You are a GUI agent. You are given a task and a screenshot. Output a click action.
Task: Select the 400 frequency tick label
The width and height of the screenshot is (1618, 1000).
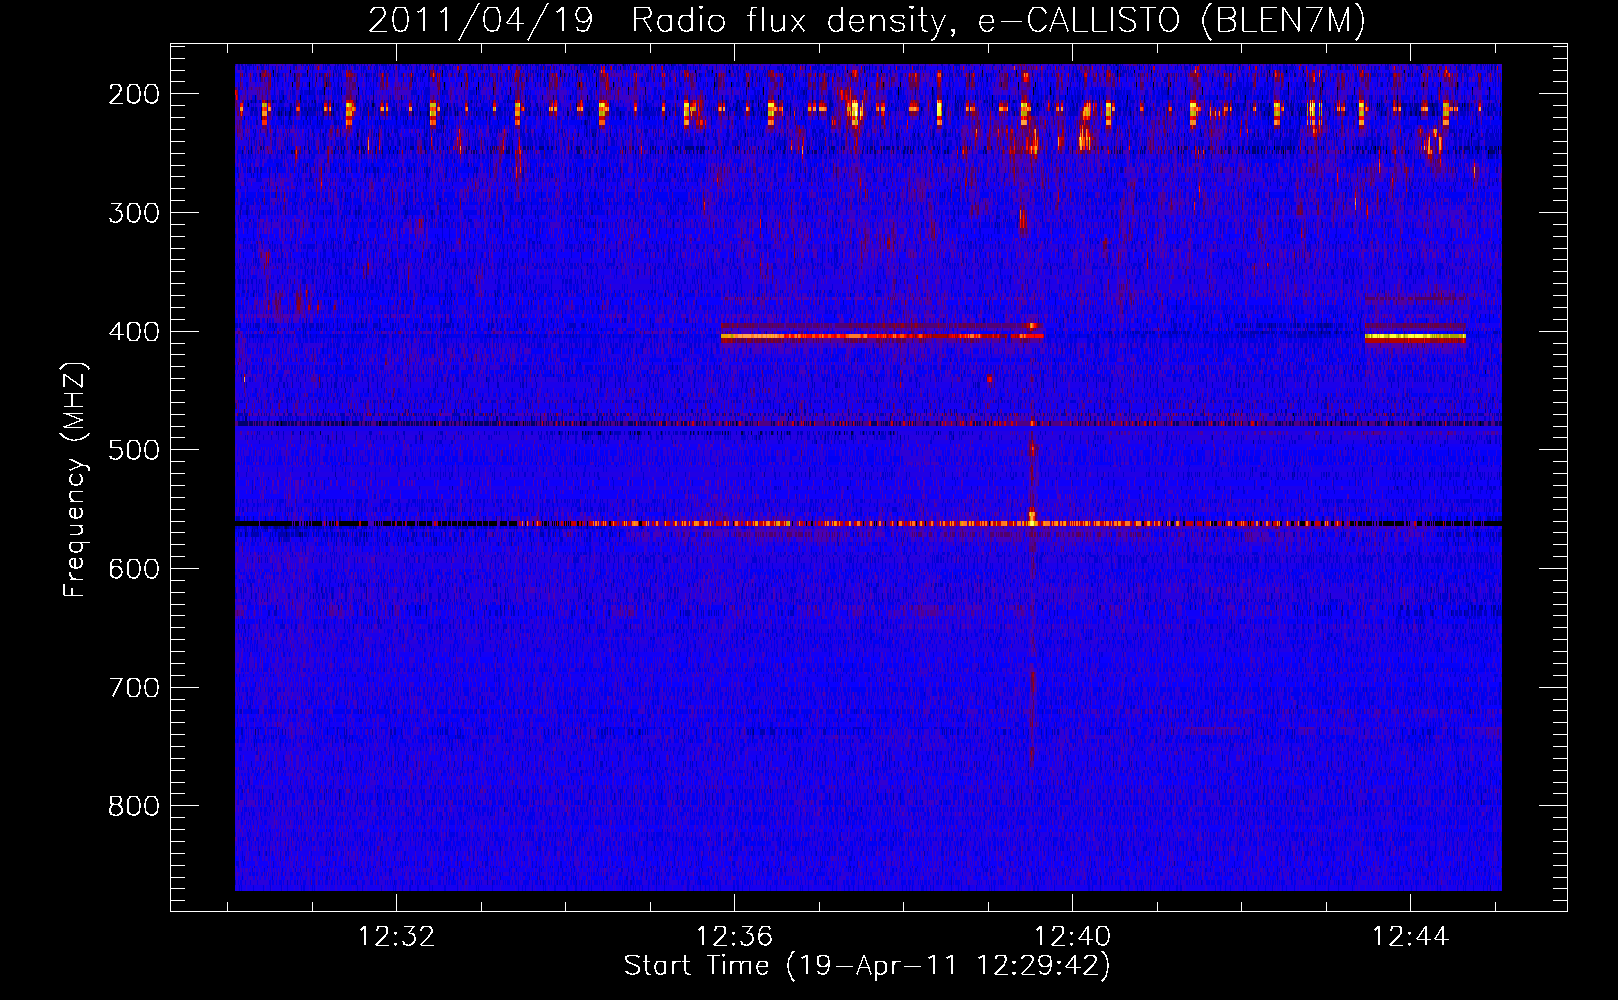[133, 332]
